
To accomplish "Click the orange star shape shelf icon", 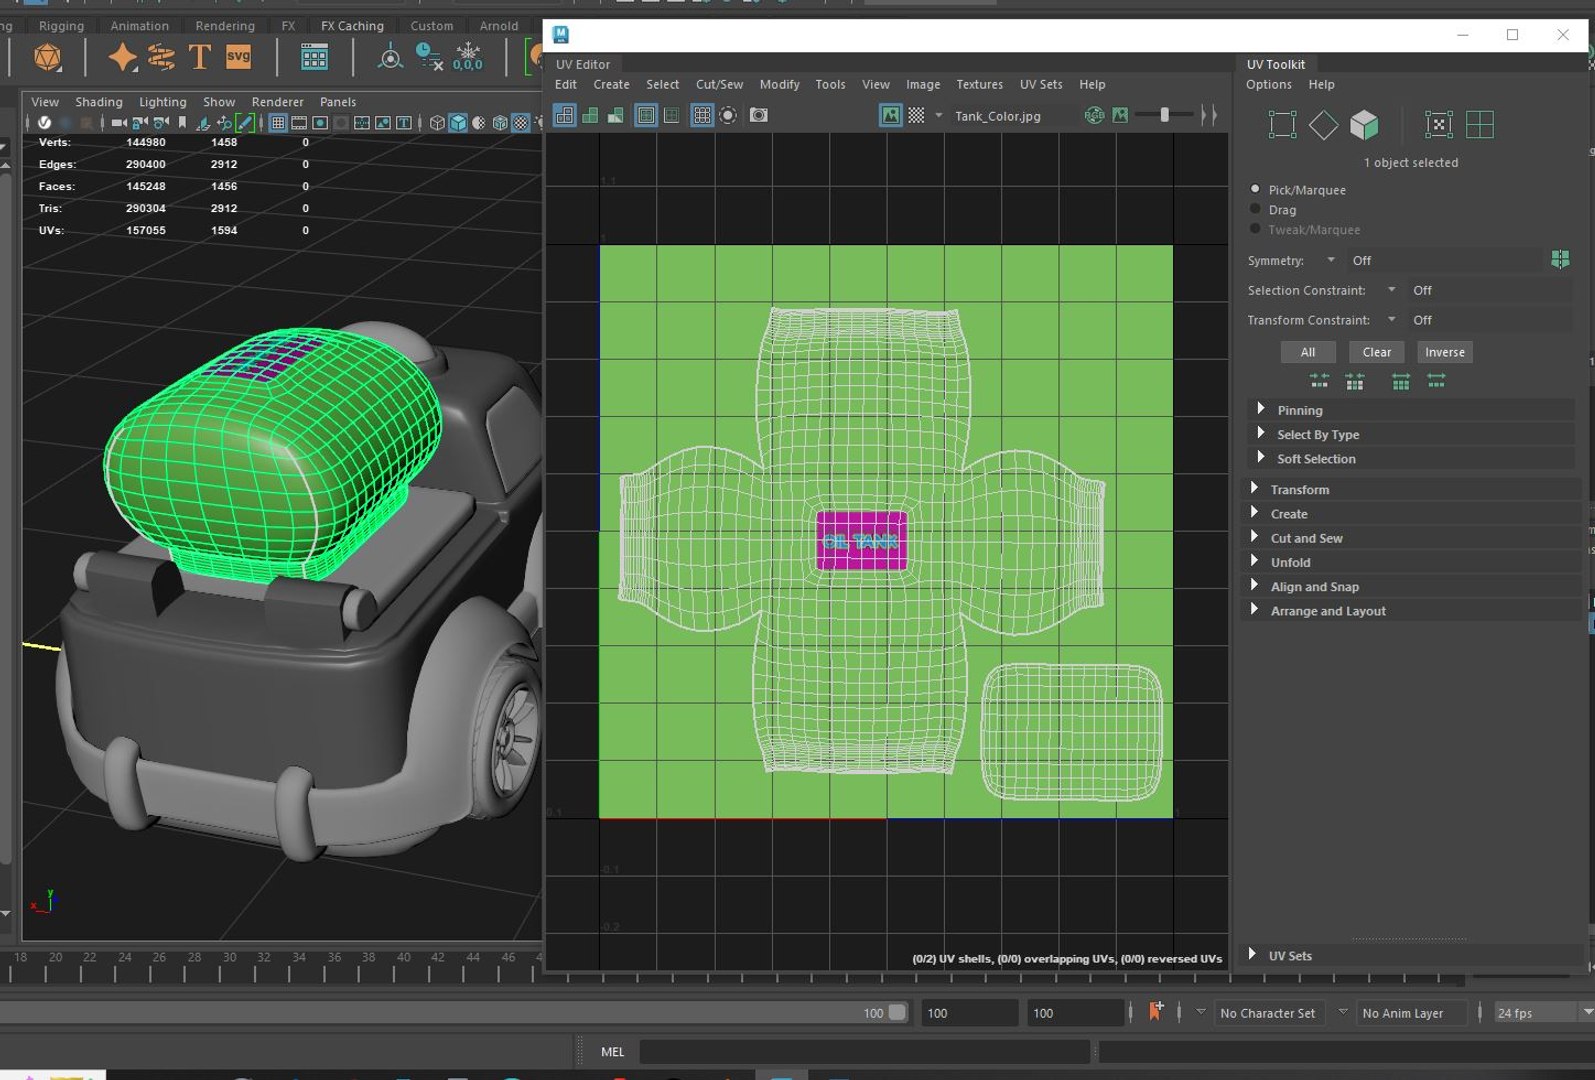I will pyautogui.click(x=122, y=57).
